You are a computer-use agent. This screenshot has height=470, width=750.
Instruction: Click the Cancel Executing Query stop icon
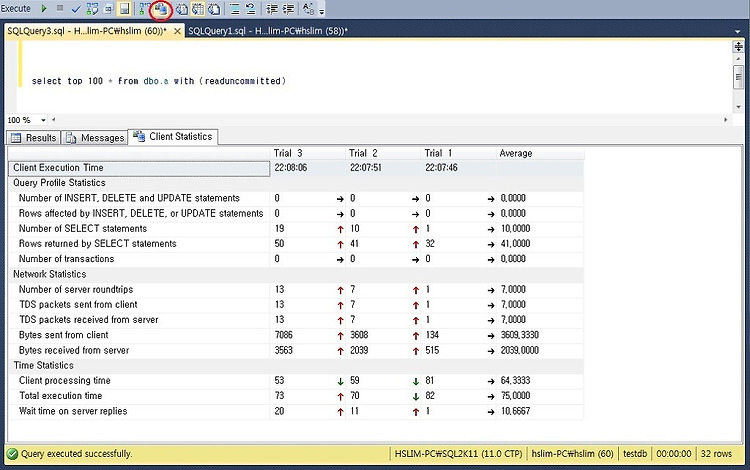60,8
